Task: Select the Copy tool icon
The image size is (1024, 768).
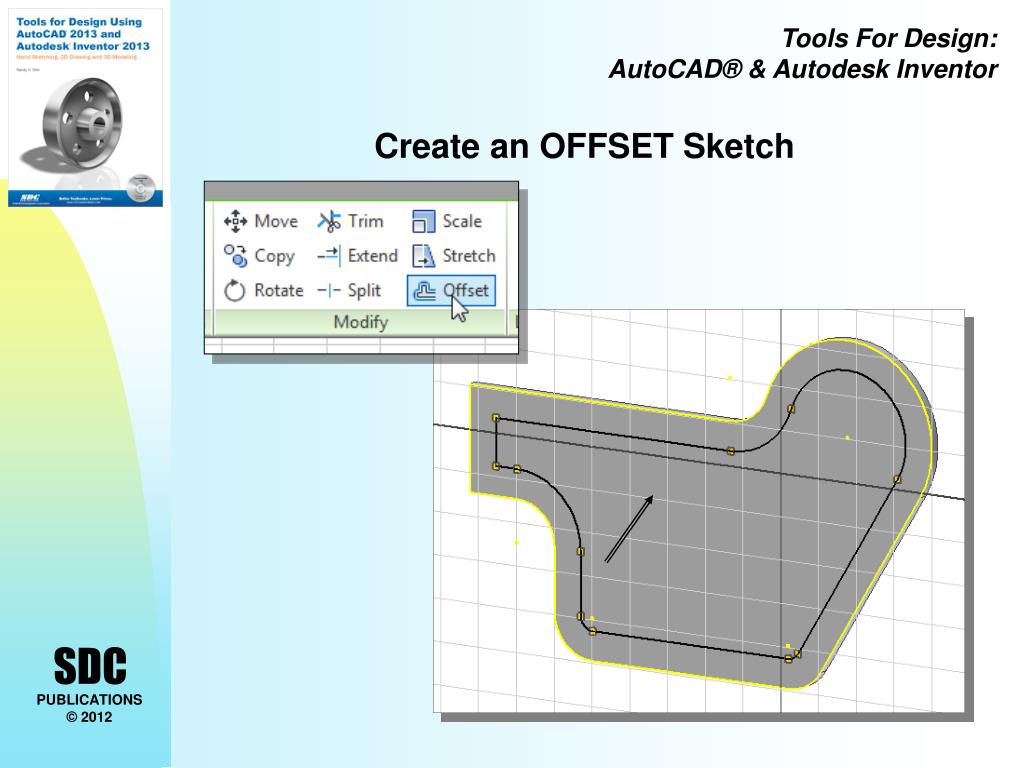Action: [235, 256]
